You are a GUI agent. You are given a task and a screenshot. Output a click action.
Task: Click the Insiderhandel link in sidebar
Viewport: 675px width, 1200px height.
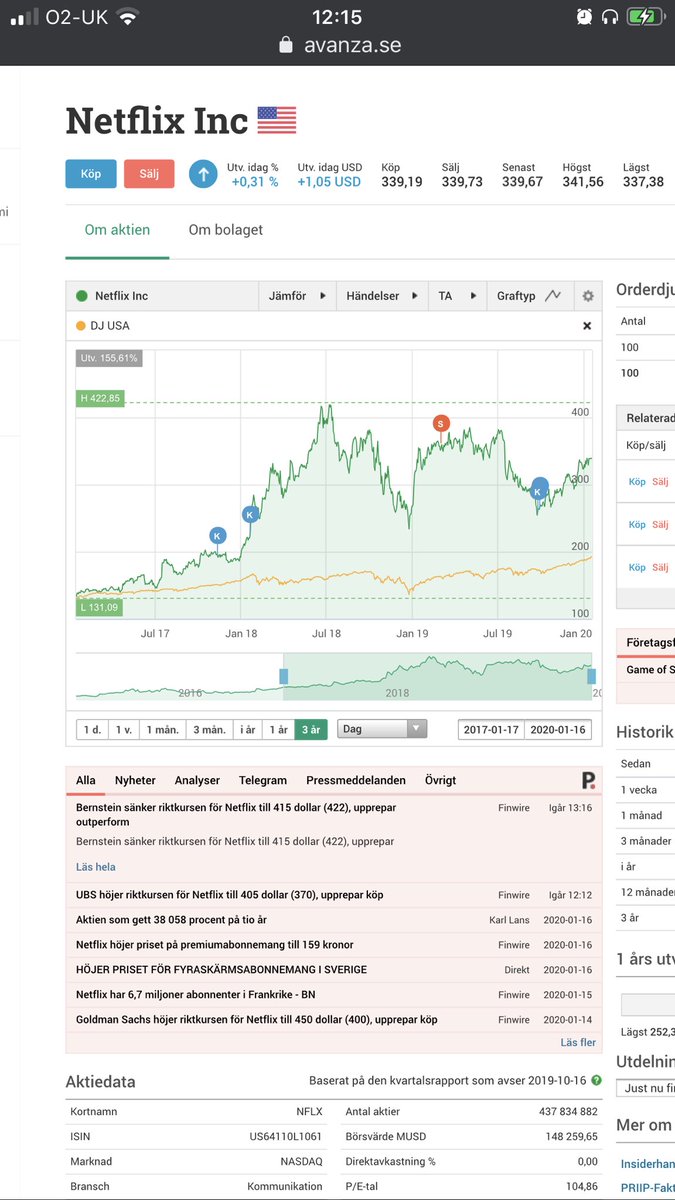[648, 1163]
